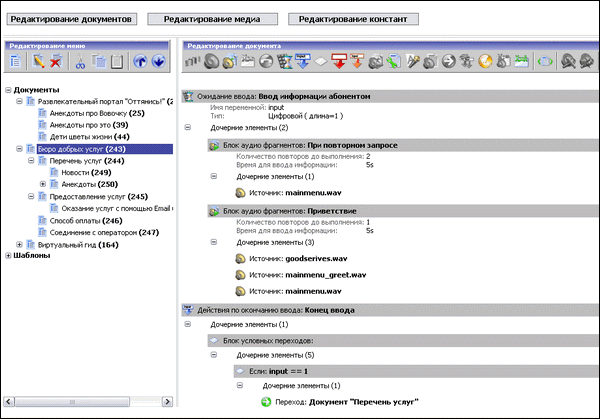Open the Редактирование медиа tab
Image resolution: width=600 pixels, height=419 pixels.
pyautogui.click(x=212, y=19)
